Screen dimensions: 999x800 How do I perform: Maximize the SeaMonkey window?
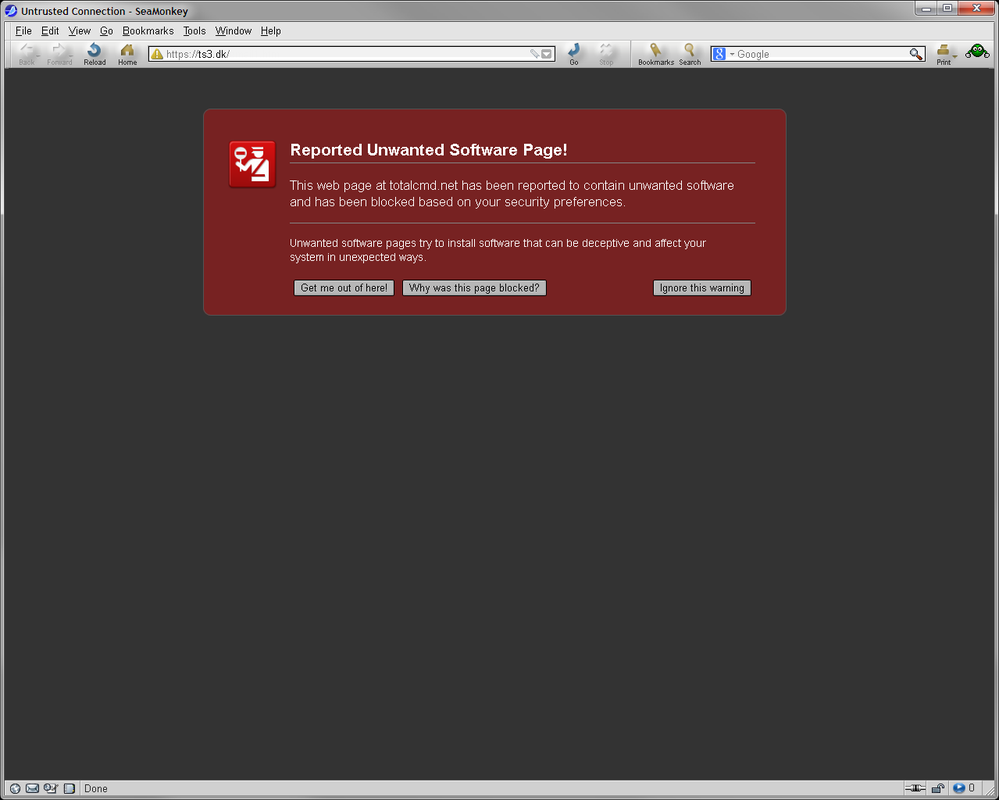click(x=947, y=8)
